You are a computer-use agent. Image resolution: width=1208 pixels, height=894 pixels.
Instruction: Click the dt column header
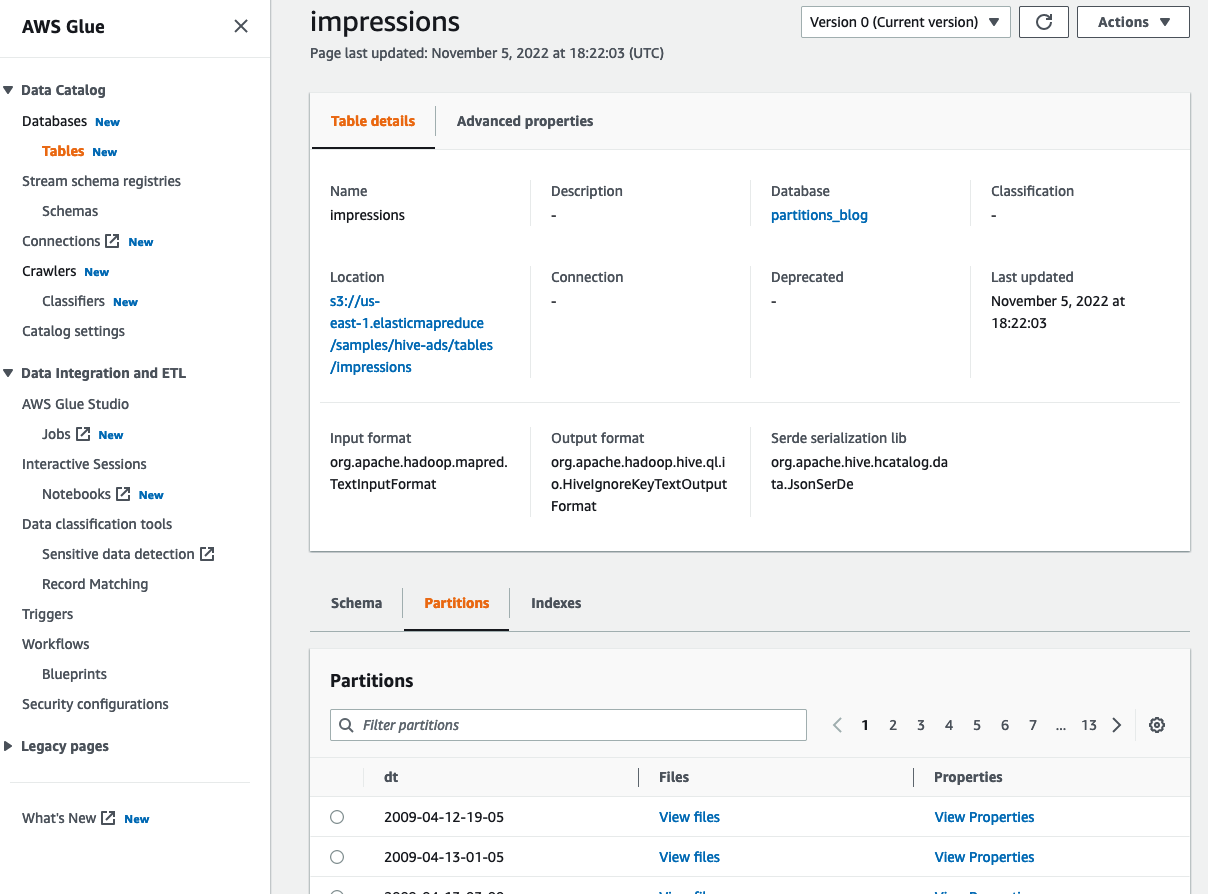click(x=391, y=777)
